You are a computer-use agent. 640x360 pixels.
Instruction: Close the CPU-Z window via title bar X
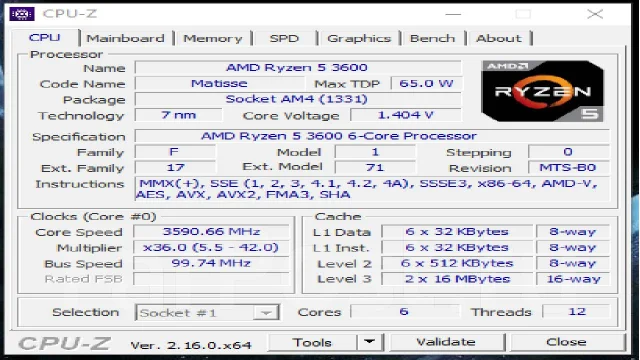click(x=595, y=14)
